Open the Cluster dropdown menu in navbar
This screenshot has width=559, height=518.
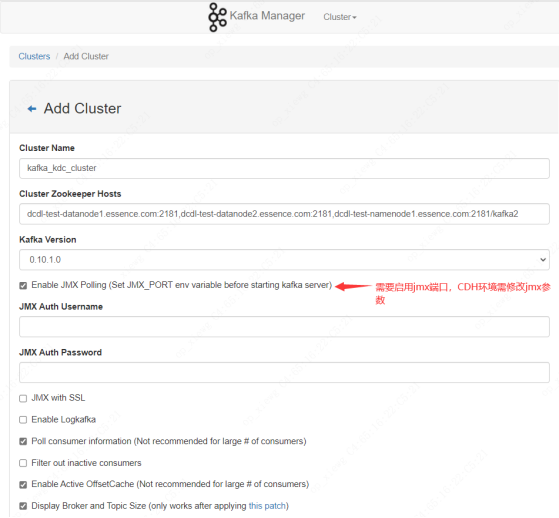tap(340, 17)
